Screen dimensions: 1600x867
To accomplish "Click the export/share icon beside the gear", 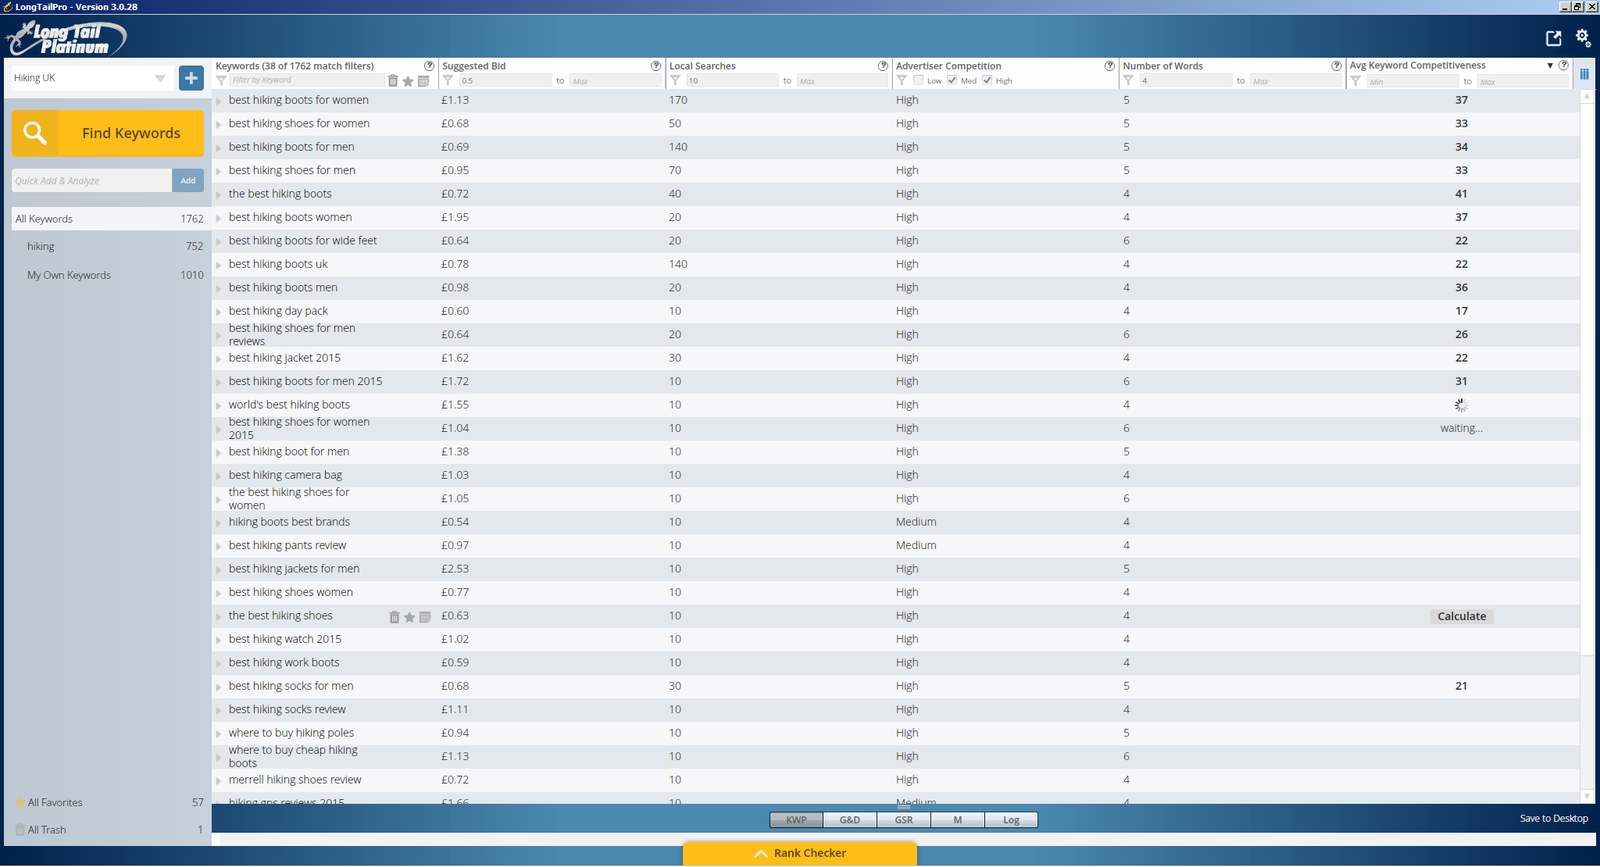I will click(x=1553, y=38).
